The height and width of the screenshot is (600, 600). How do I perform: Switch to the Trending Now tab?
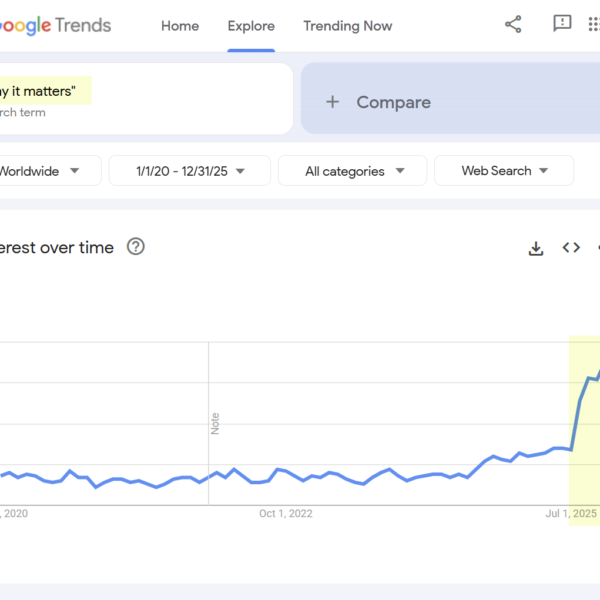pos(348,26)
